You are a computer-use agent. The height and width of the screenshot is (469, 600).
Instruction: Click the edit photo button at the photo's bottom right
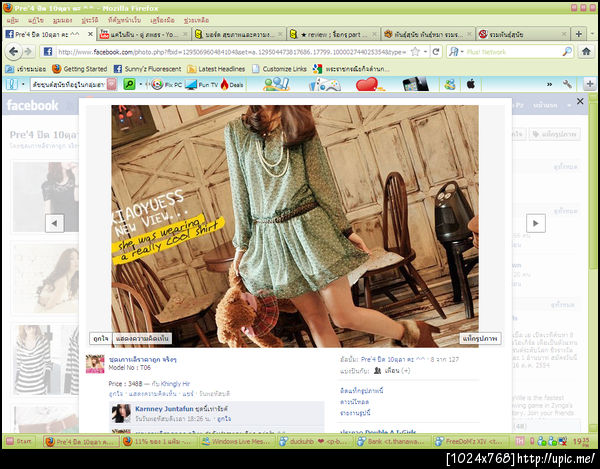tap(480, 339)
